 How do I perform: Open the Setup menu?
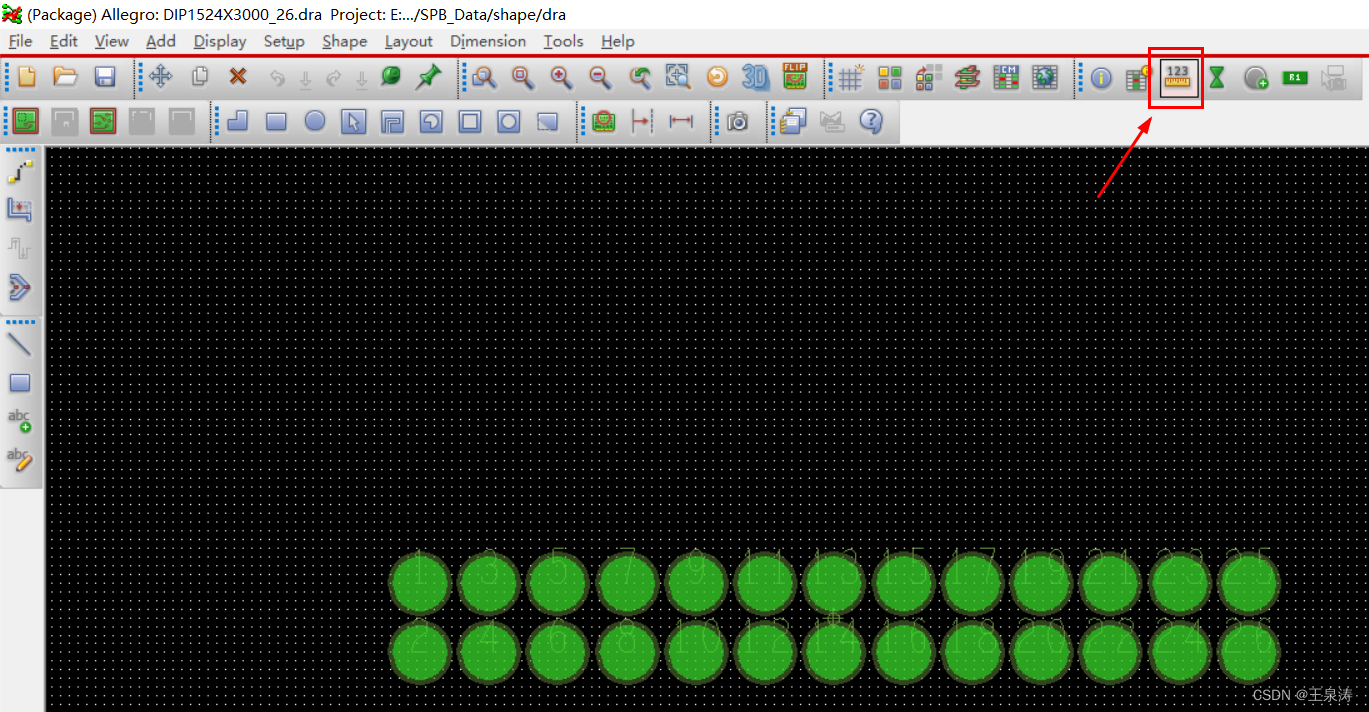(284, 41)
